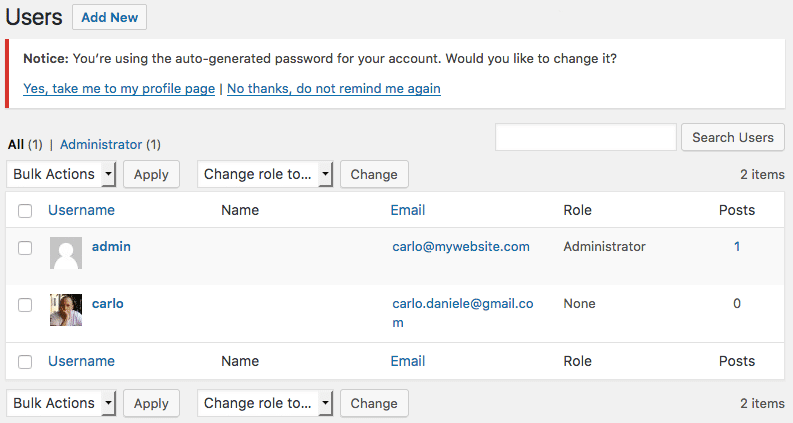Open the email link carlo@mywebsite.com
Screen dimensions: 793x423
(x=461, y=246)
